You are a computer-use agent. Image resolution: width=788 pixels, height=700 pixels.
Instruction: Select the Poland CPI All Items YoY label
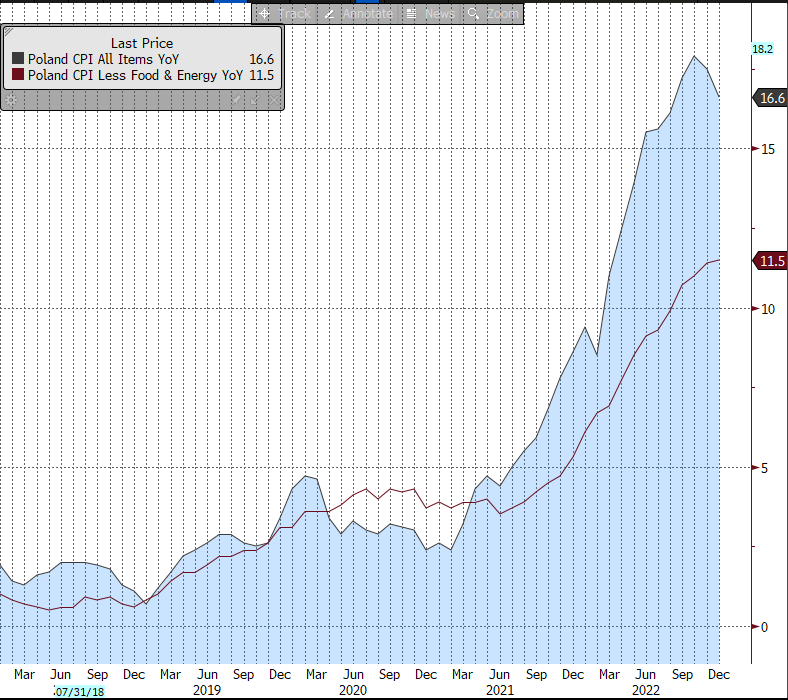(103, 59)
